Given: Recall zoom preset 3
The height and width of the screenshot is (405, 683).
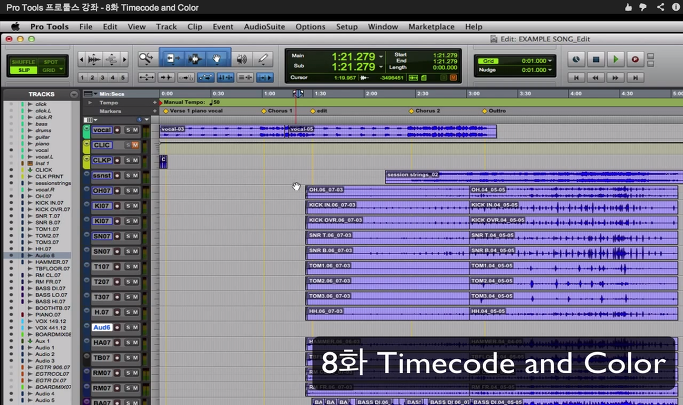Looking at the screenshot, I should click(102, 78).
